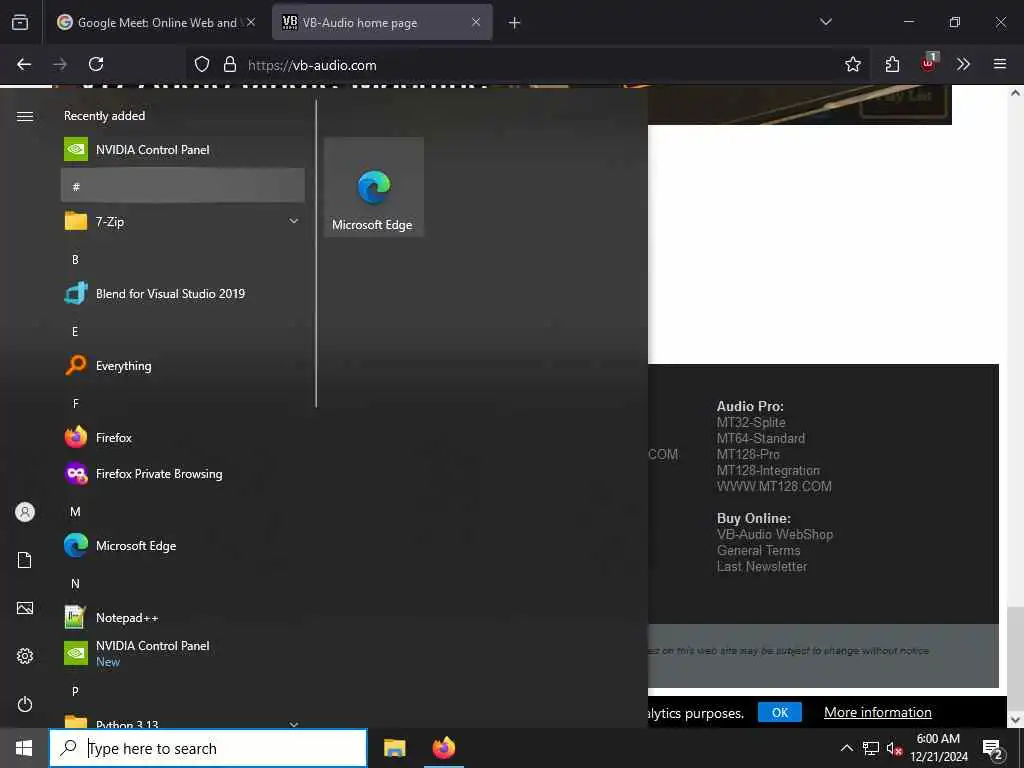Open File Explorer from the taskbar

[394, 748]
